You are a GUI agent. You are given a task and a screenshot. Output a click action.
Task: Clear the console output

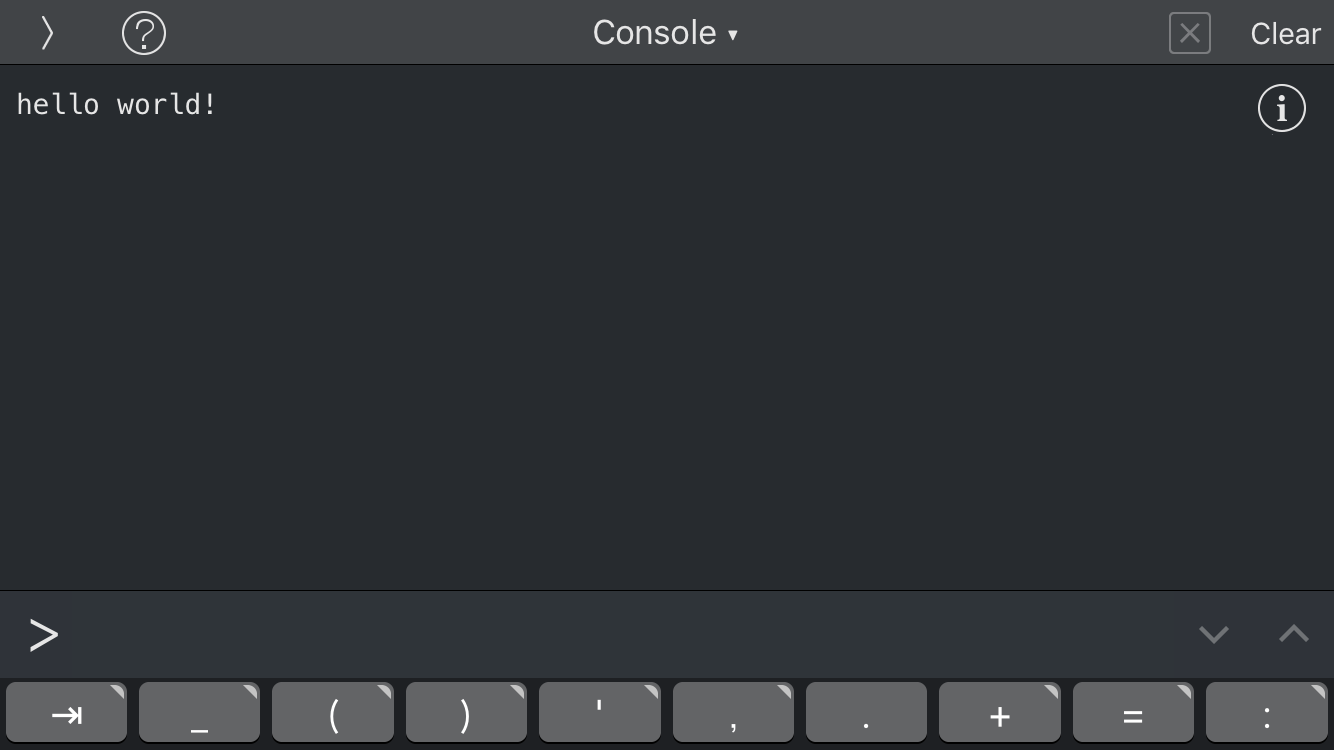pos(1285,33)
